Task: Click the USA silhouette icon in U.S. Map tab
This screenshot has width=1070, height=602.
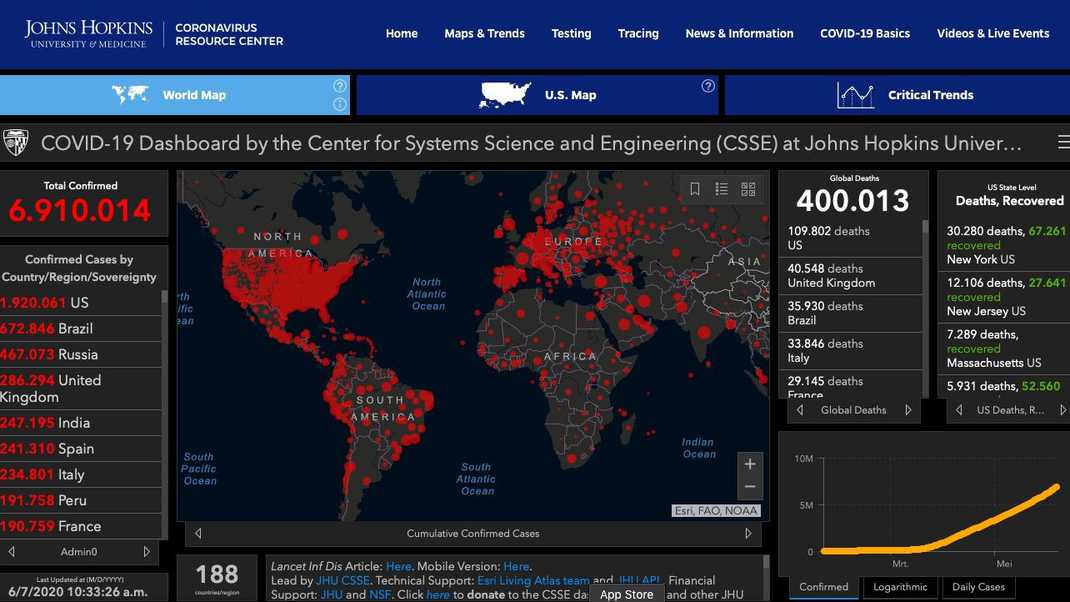Action: click(x=505, y=95)
